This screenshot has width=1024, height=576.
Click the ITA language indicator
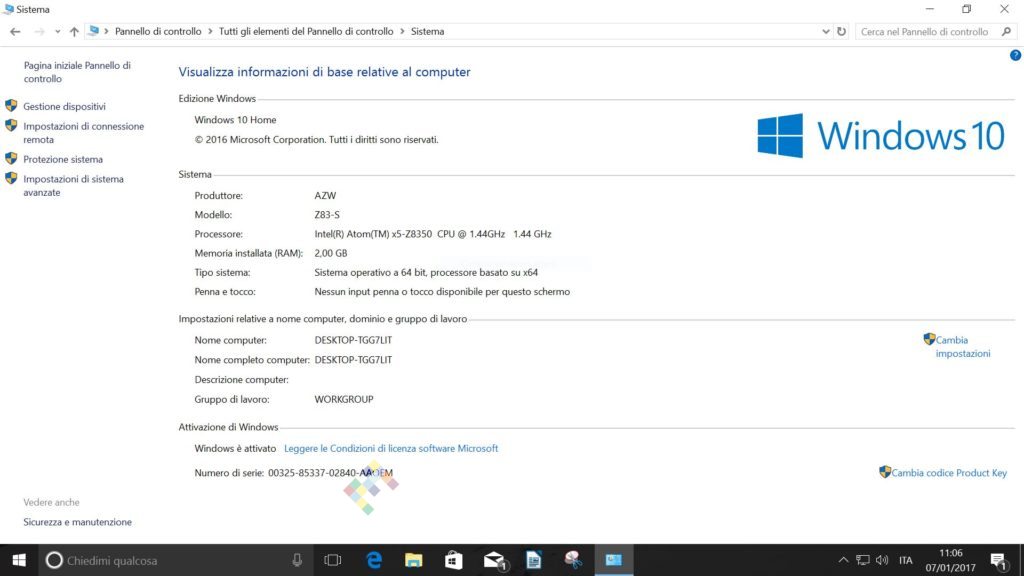pyautogui.click(x=906, y=560)
